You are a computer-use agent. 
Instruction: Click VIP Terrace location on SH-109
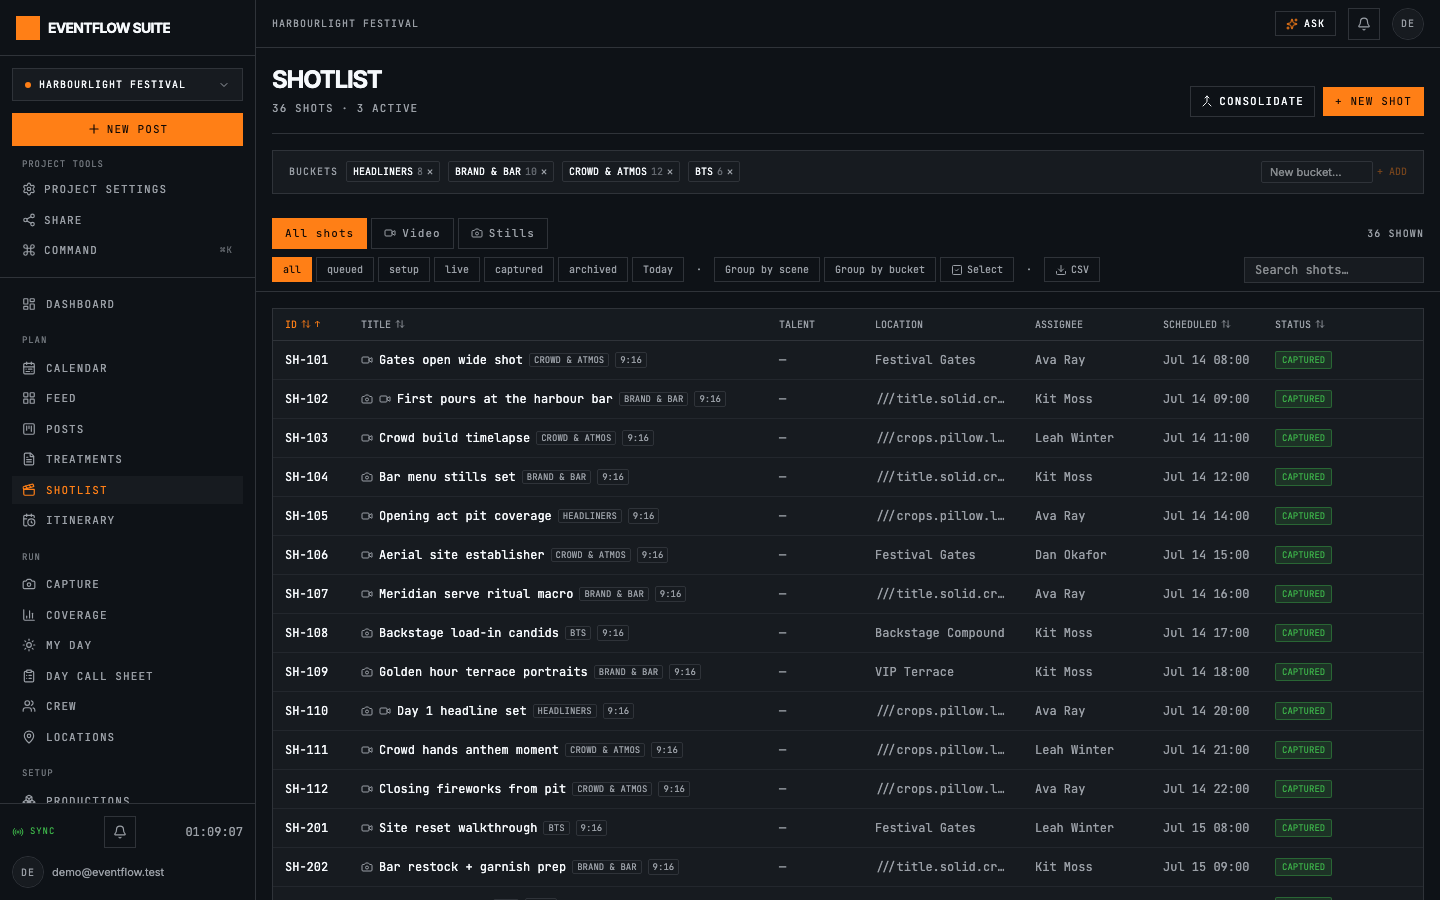[914, 672]
